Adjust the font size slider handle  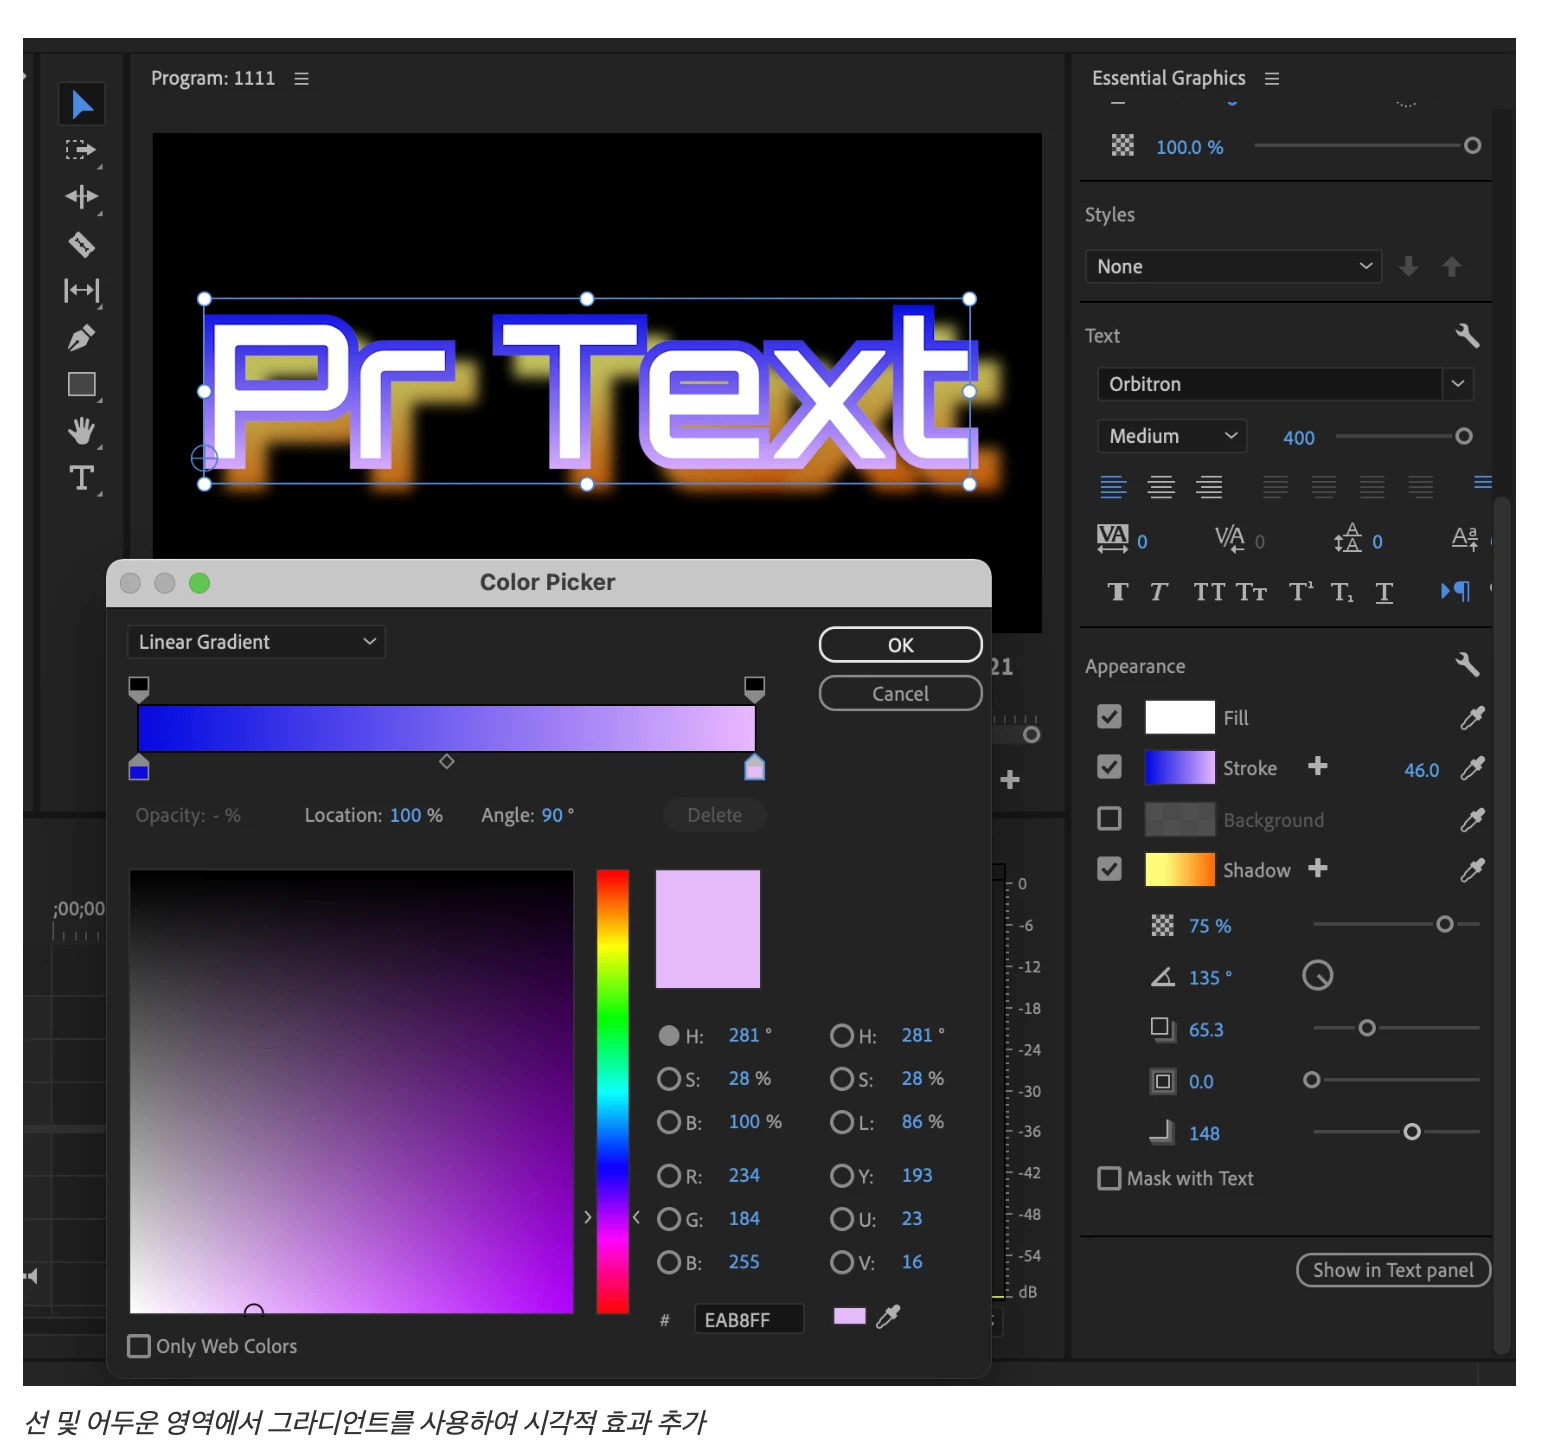click(x=1463, y=436)
